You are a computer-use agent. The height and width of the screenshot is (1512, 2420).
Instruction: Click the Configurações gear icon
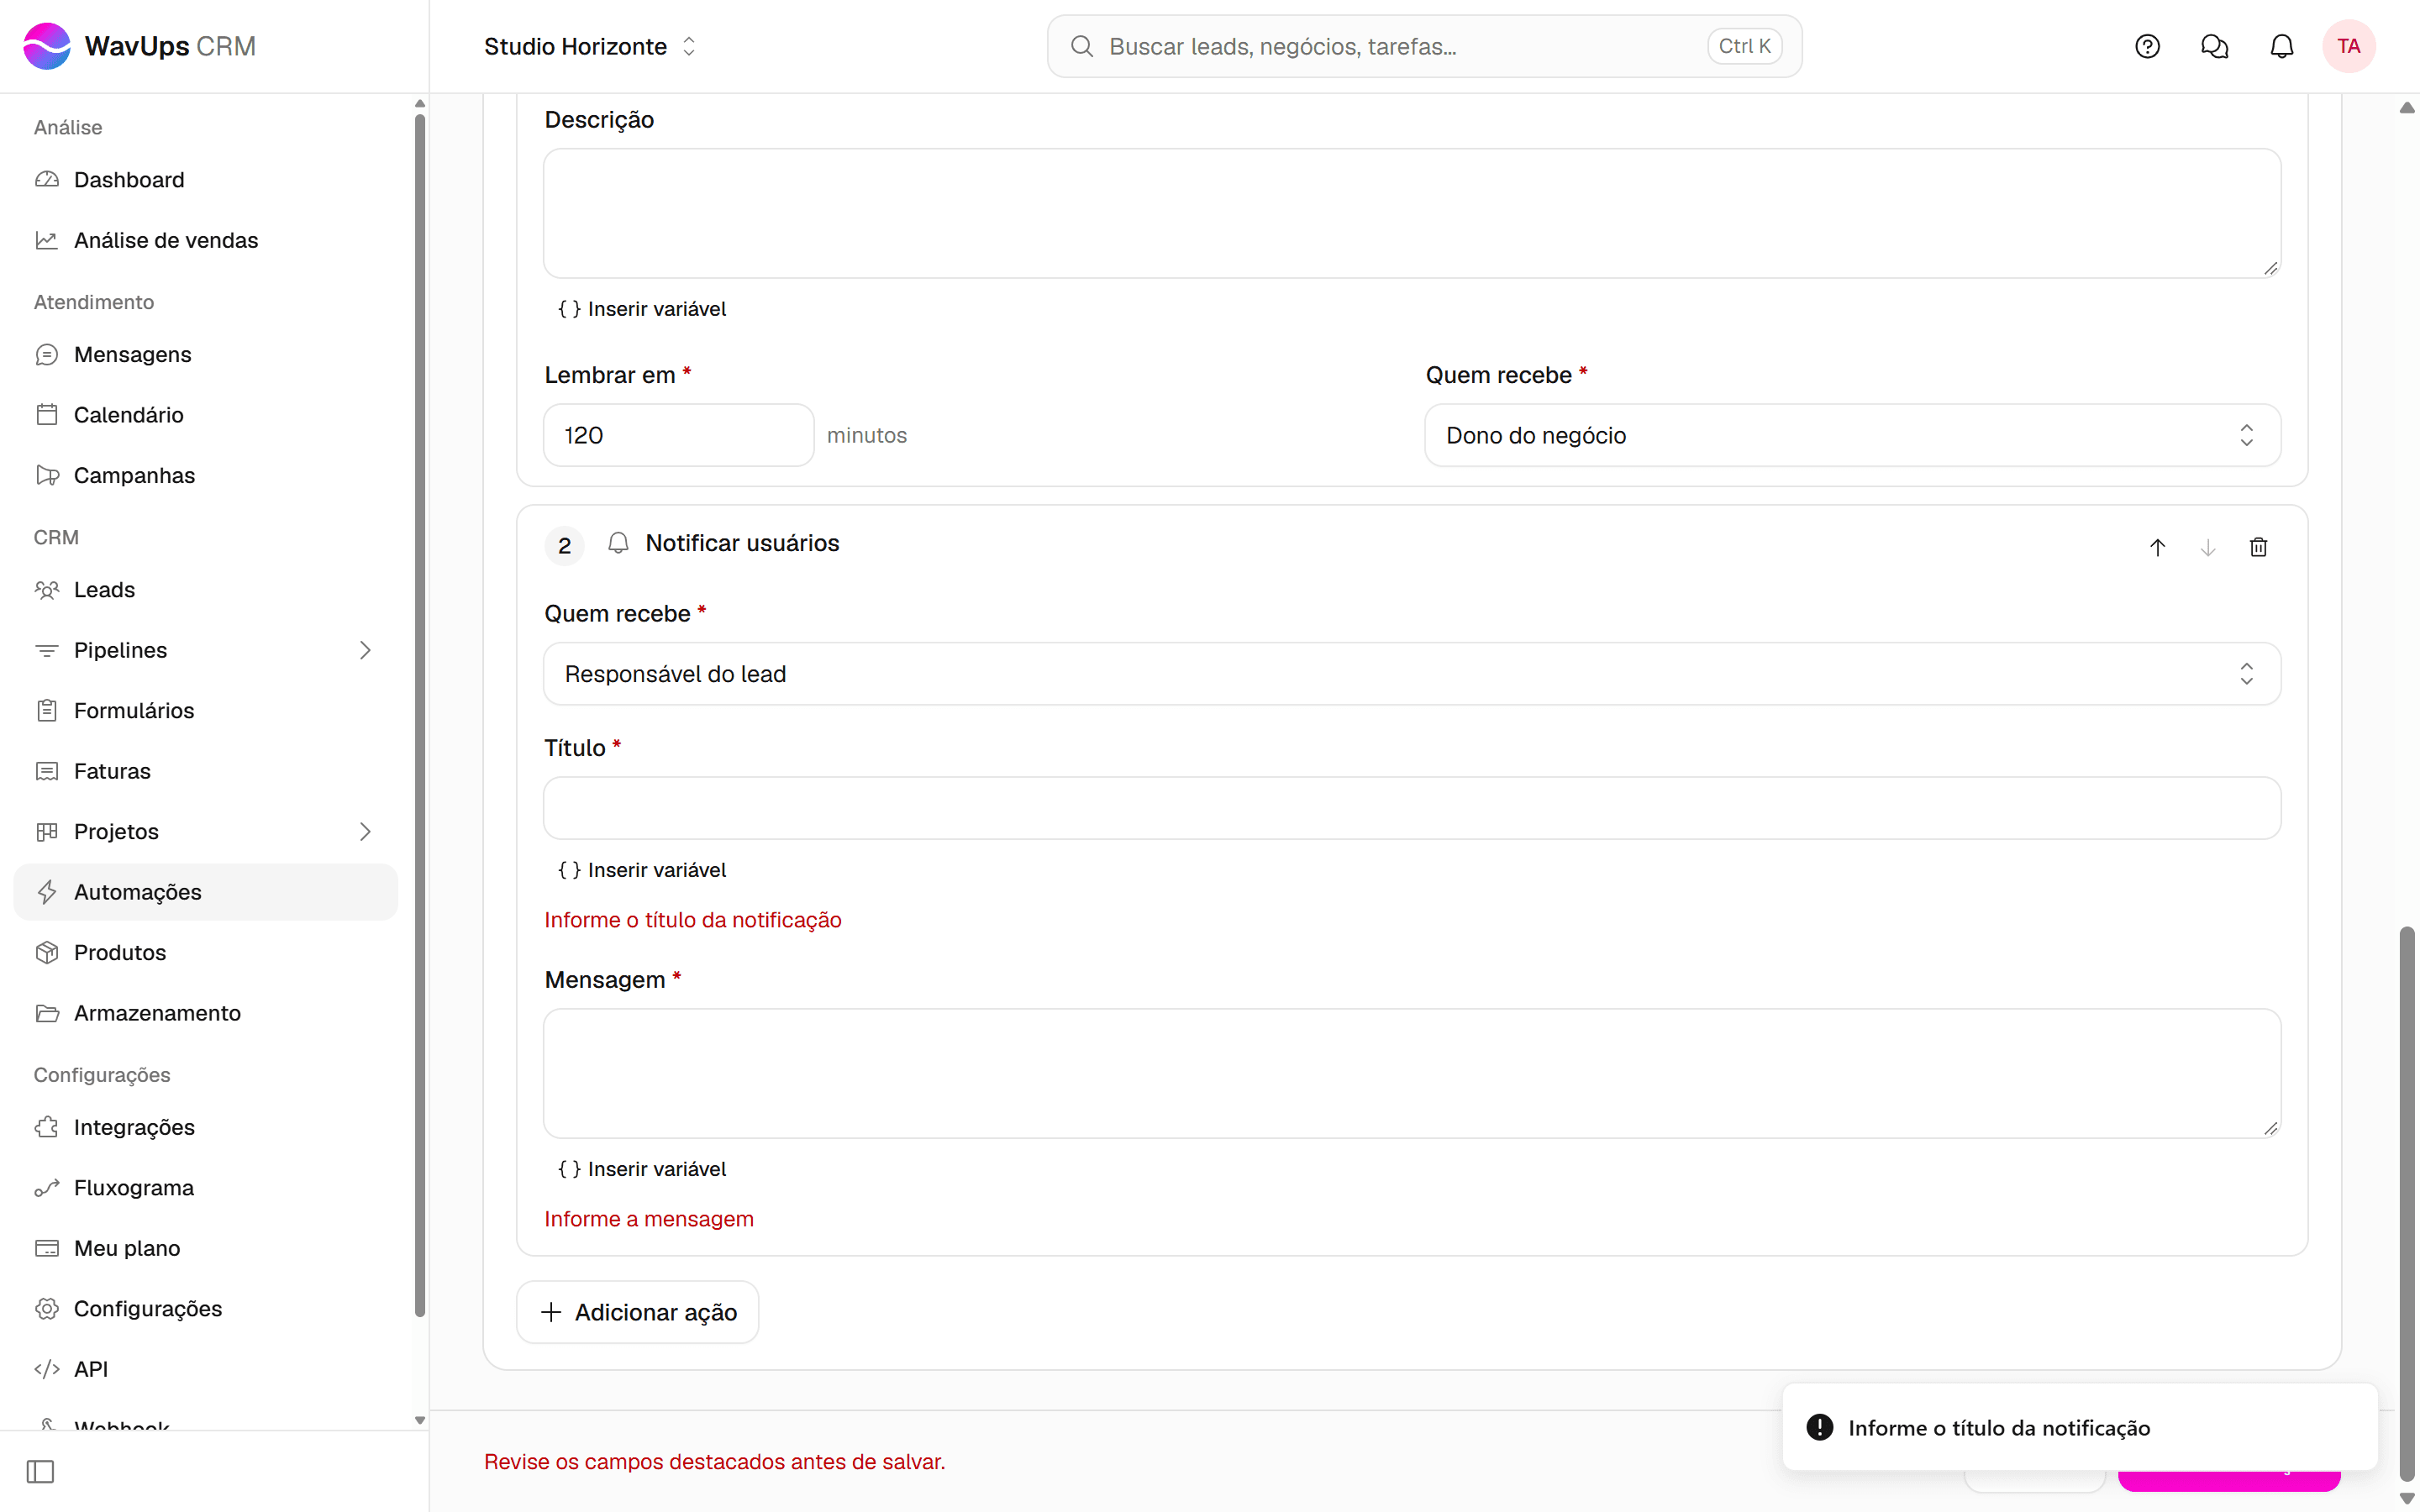click(x=47, y=1309)
